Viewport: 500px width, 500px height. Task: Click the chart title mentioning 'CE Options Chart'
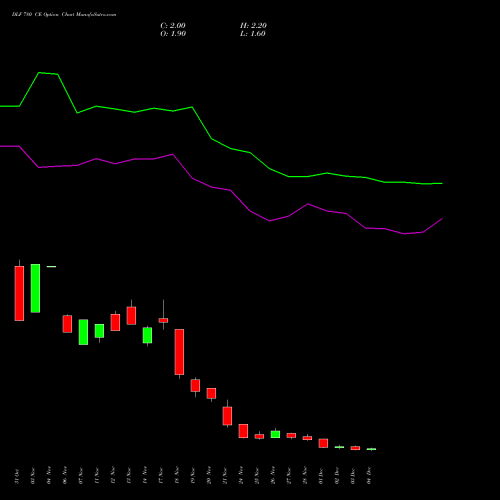pyautogui.click(x=64, y=15)
